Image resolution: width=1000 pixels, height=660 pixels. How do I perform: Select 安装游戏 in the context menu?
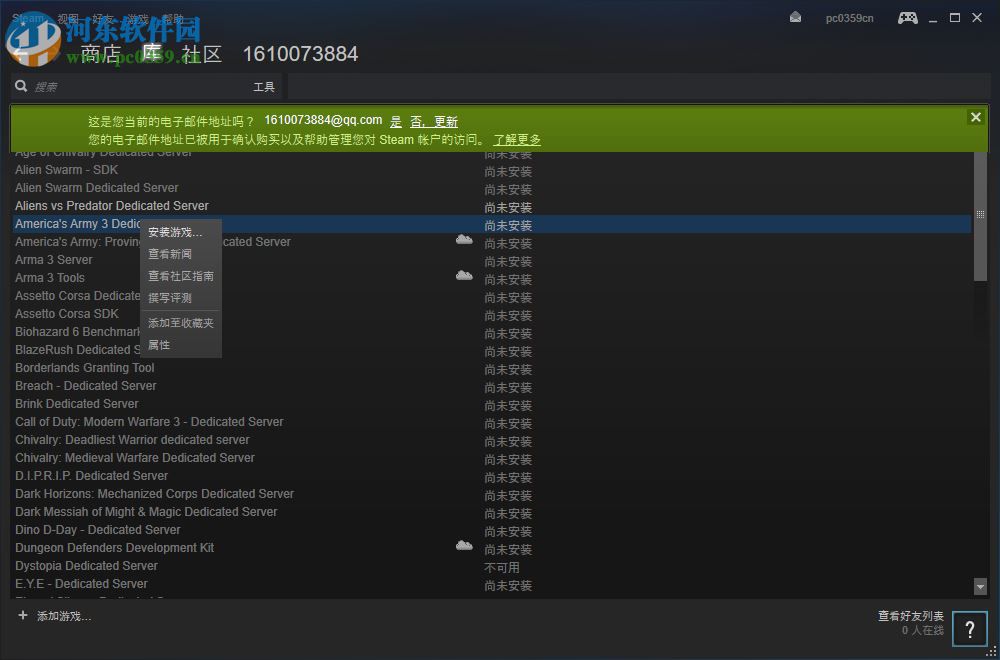click(172, 231)
